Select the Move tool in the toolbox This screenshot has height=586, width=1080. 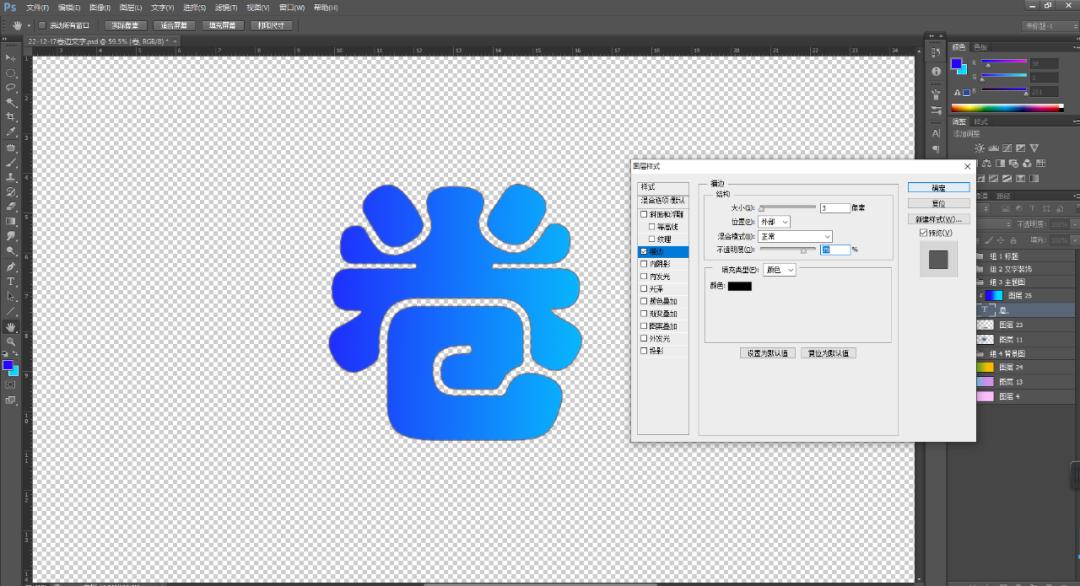point(11,58)
